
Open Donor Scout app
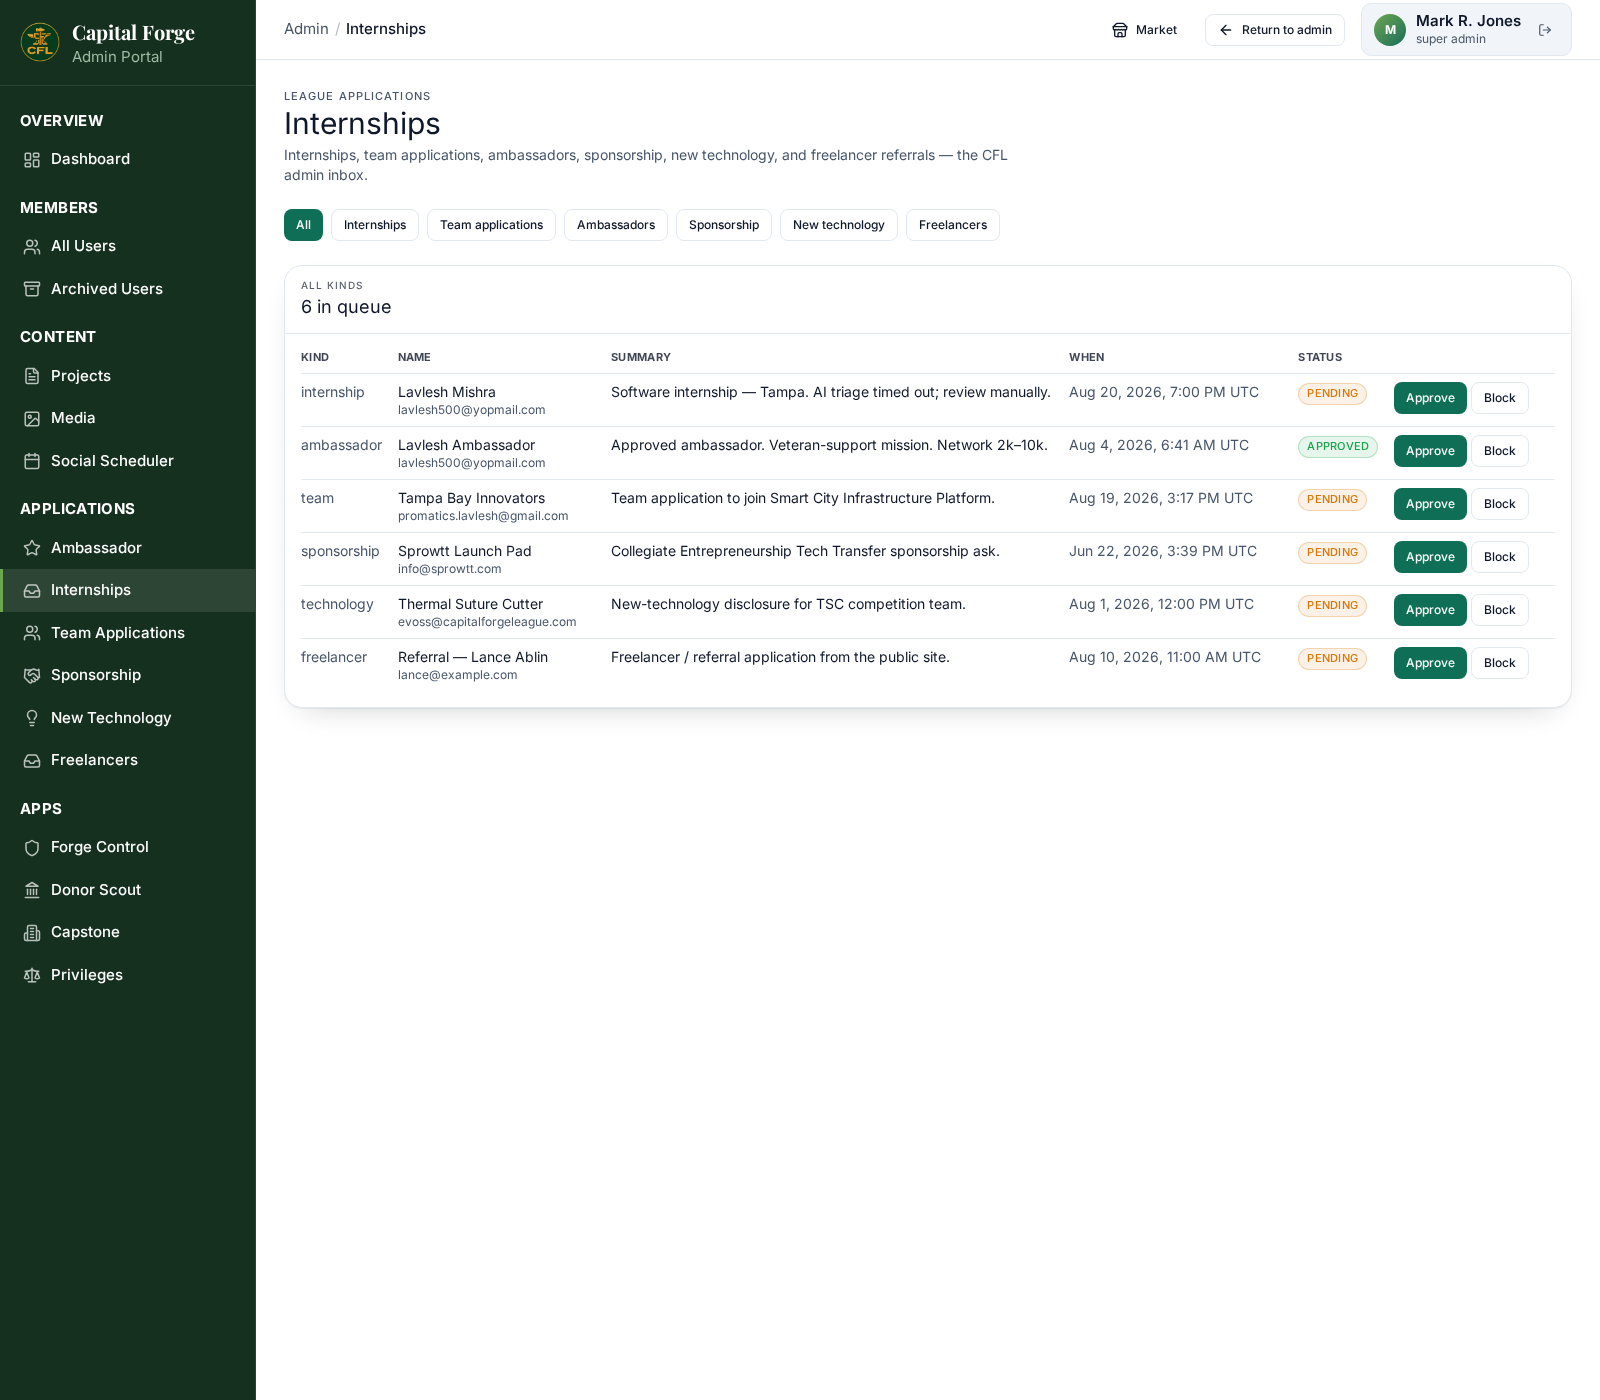[128, 890]
